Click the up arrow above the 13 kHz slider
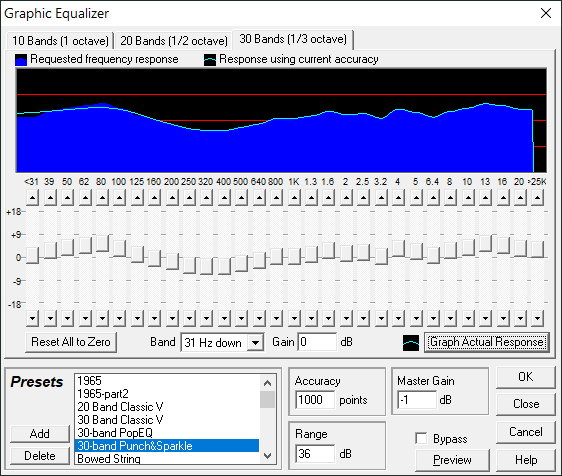 485,197
